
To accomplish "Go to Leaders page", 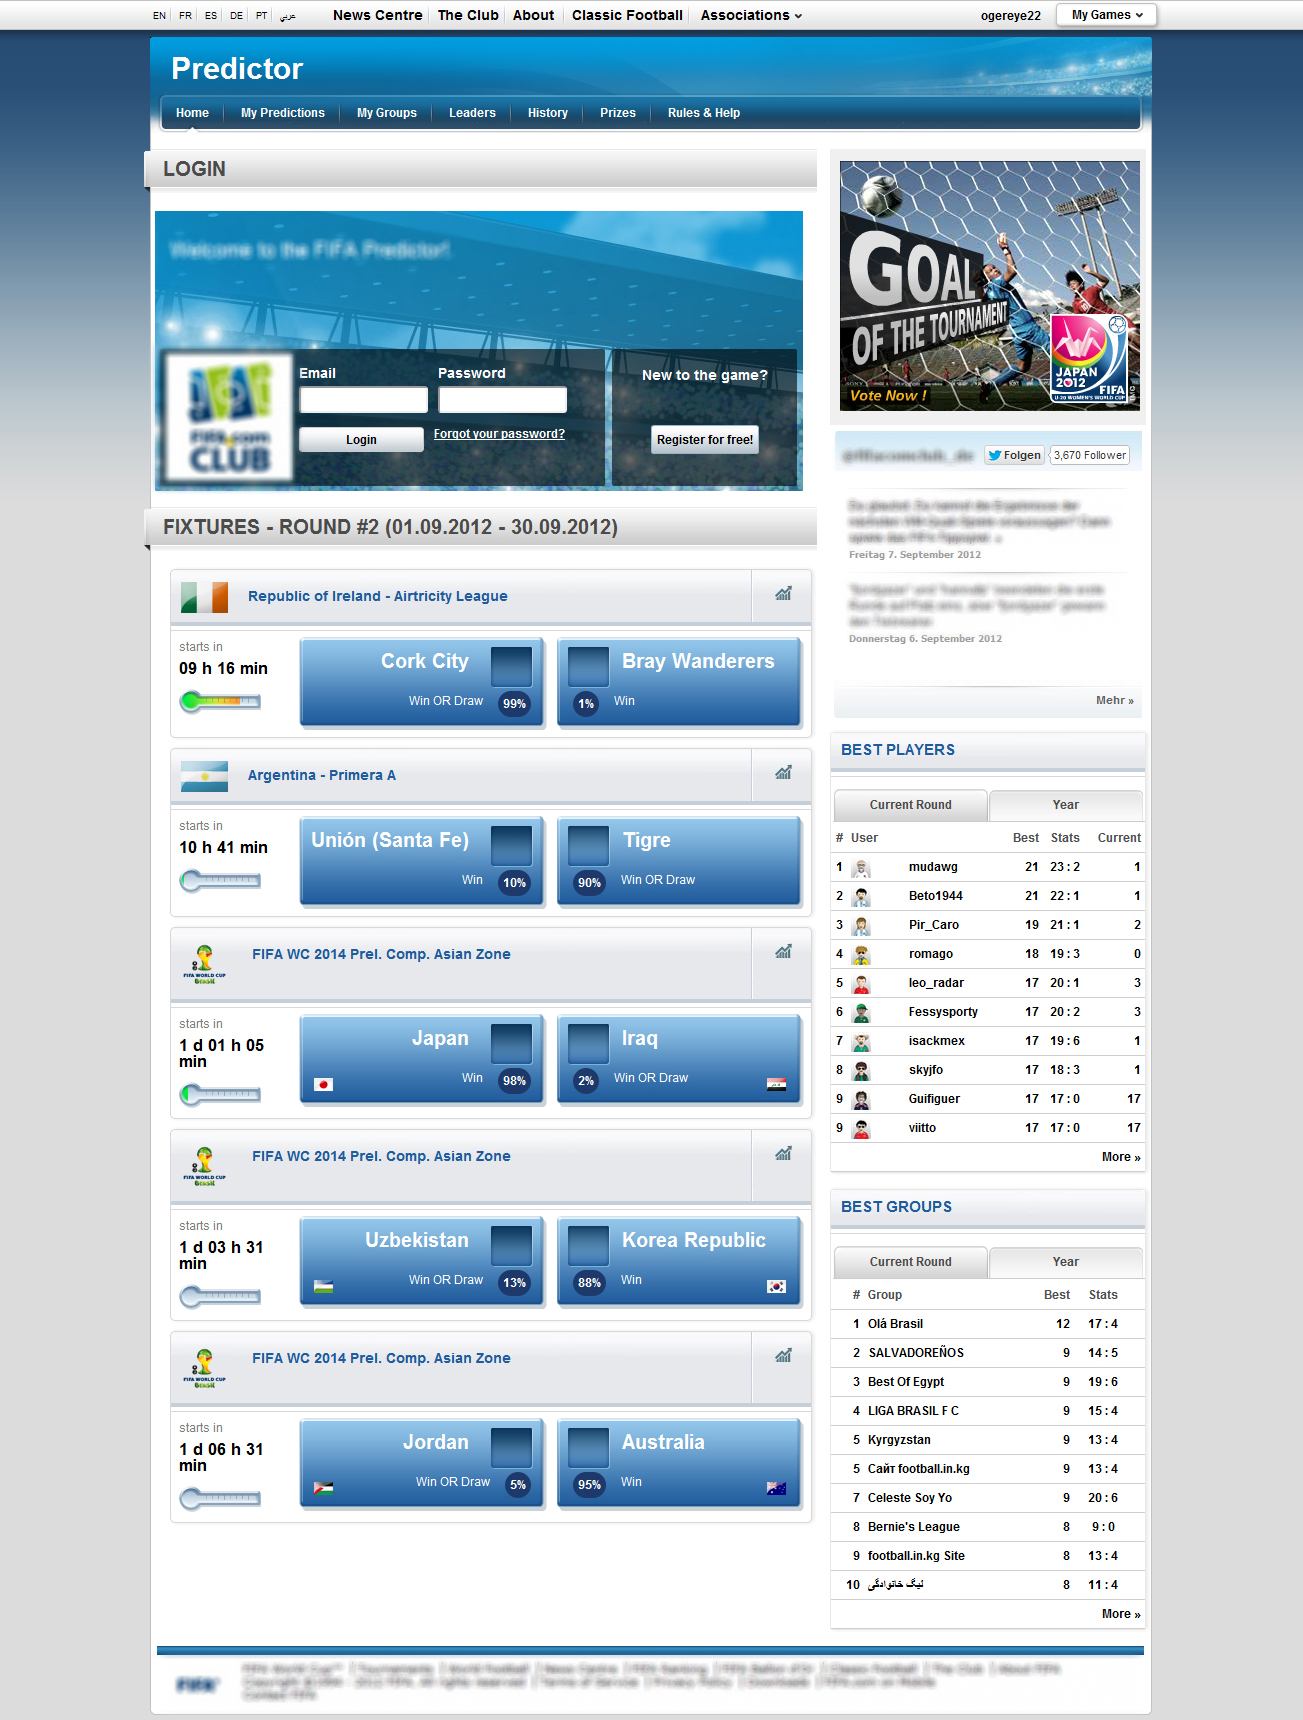I will (x=472, y=113).
